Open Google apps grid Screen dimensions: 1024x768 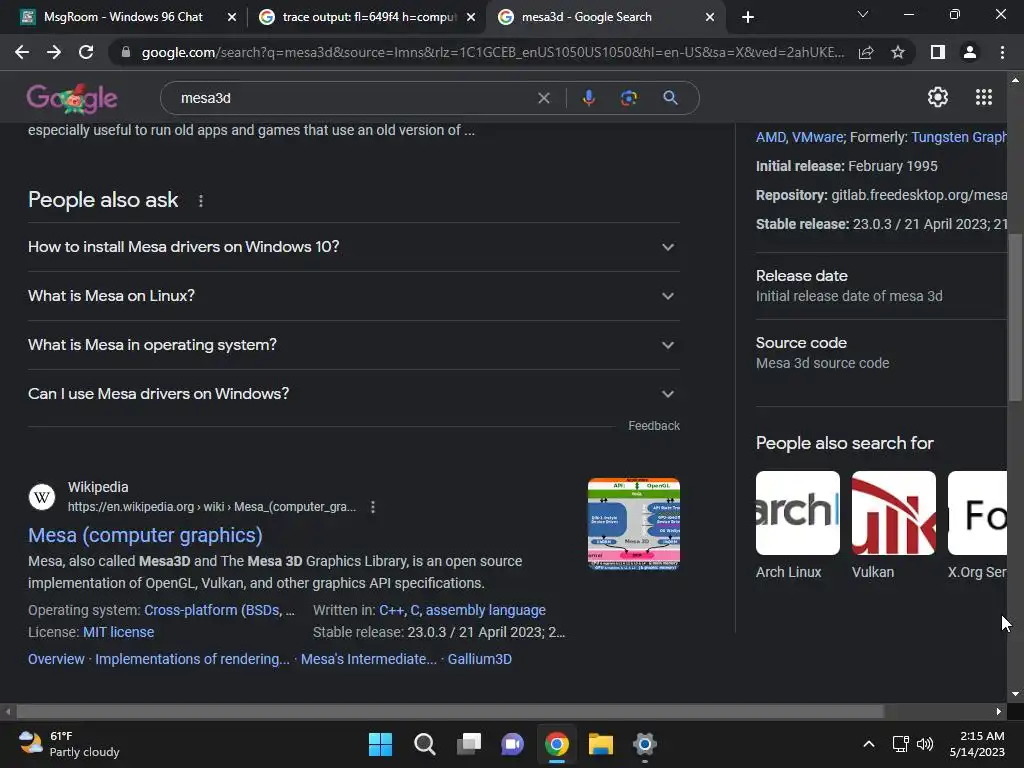984,97
